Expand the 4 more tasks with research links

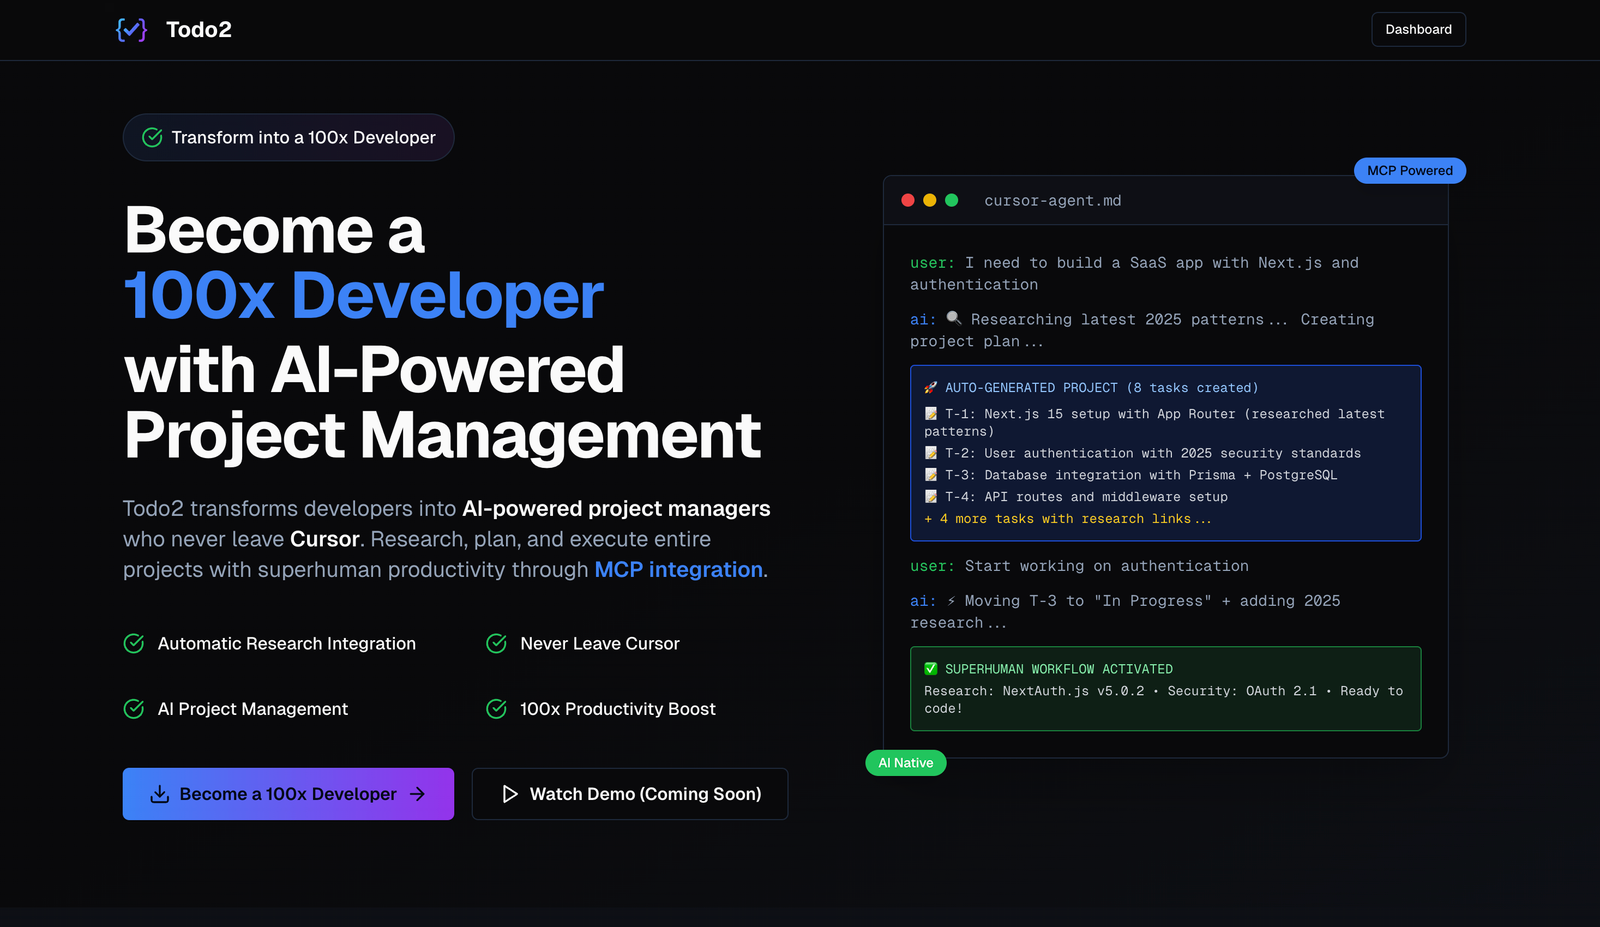point(1069,518)
